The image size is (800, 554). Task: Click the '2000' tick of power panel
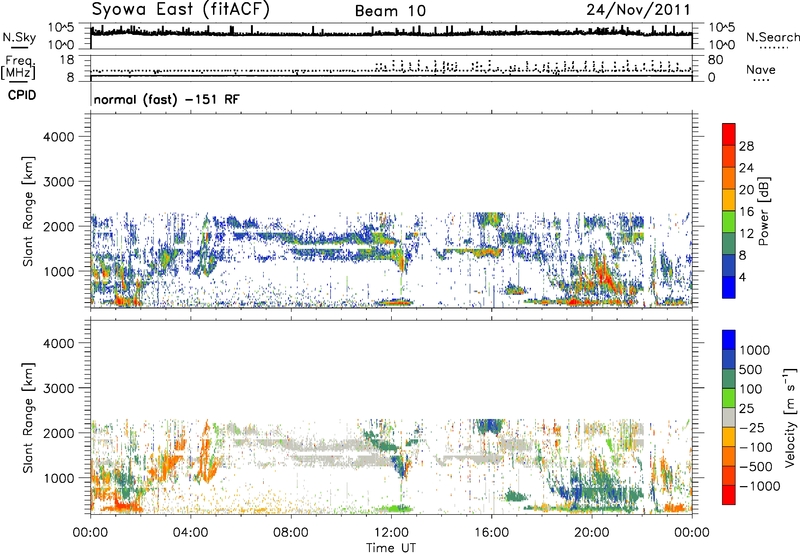58,226
